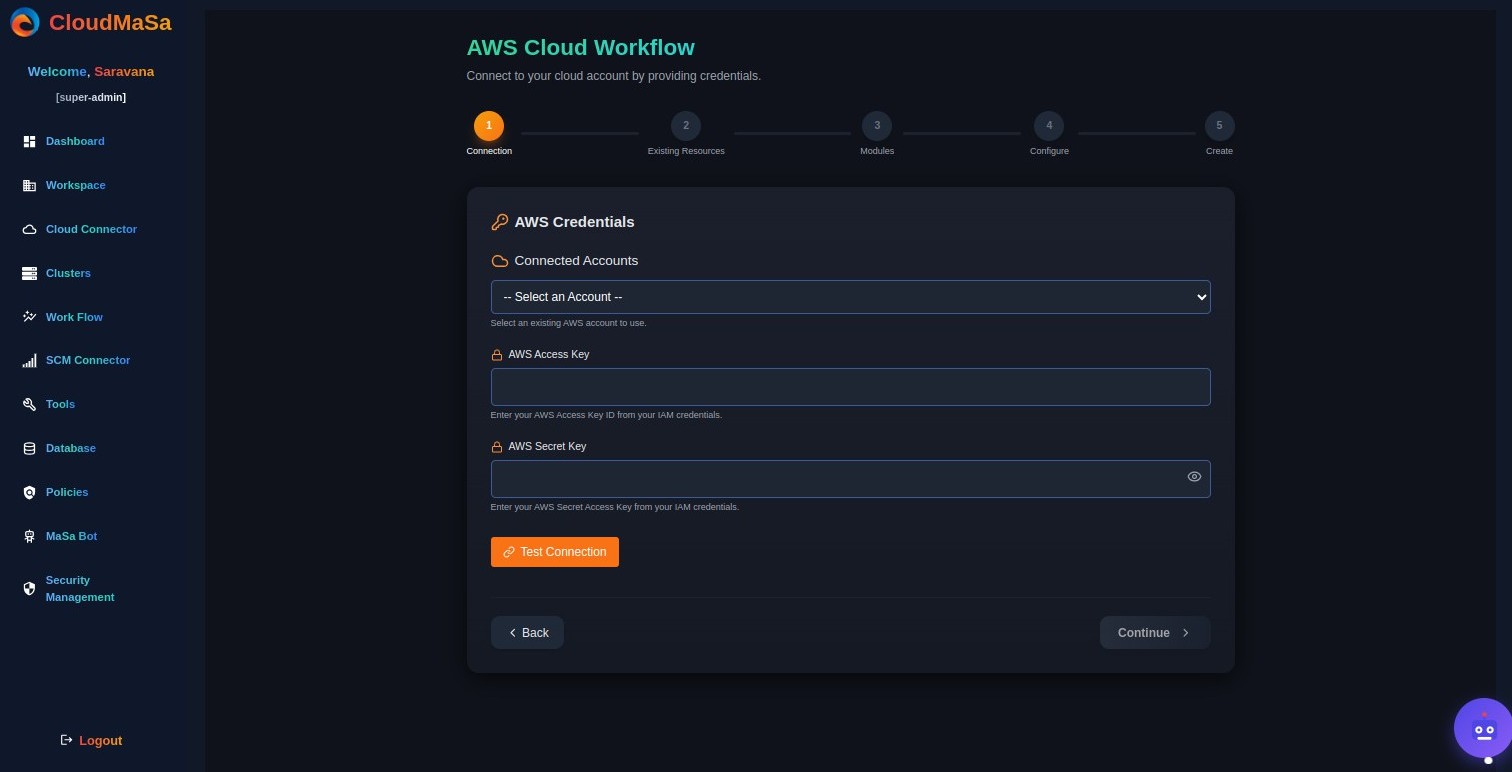Click the Tools wrench icon
Screen dimensions: 1512x772
point(29,405)
